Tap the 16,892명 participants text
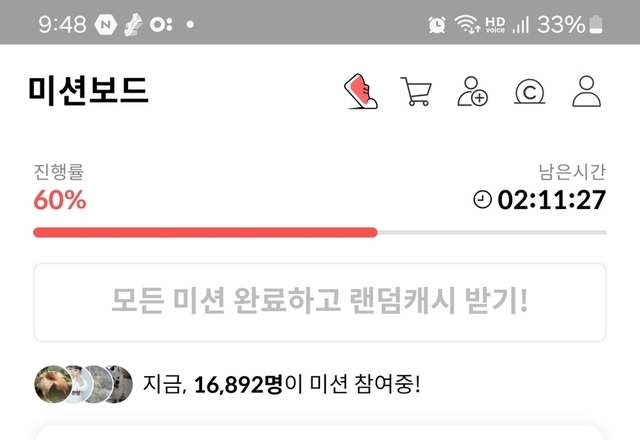The height and width of the screenshot is (440, 640). 238,384
